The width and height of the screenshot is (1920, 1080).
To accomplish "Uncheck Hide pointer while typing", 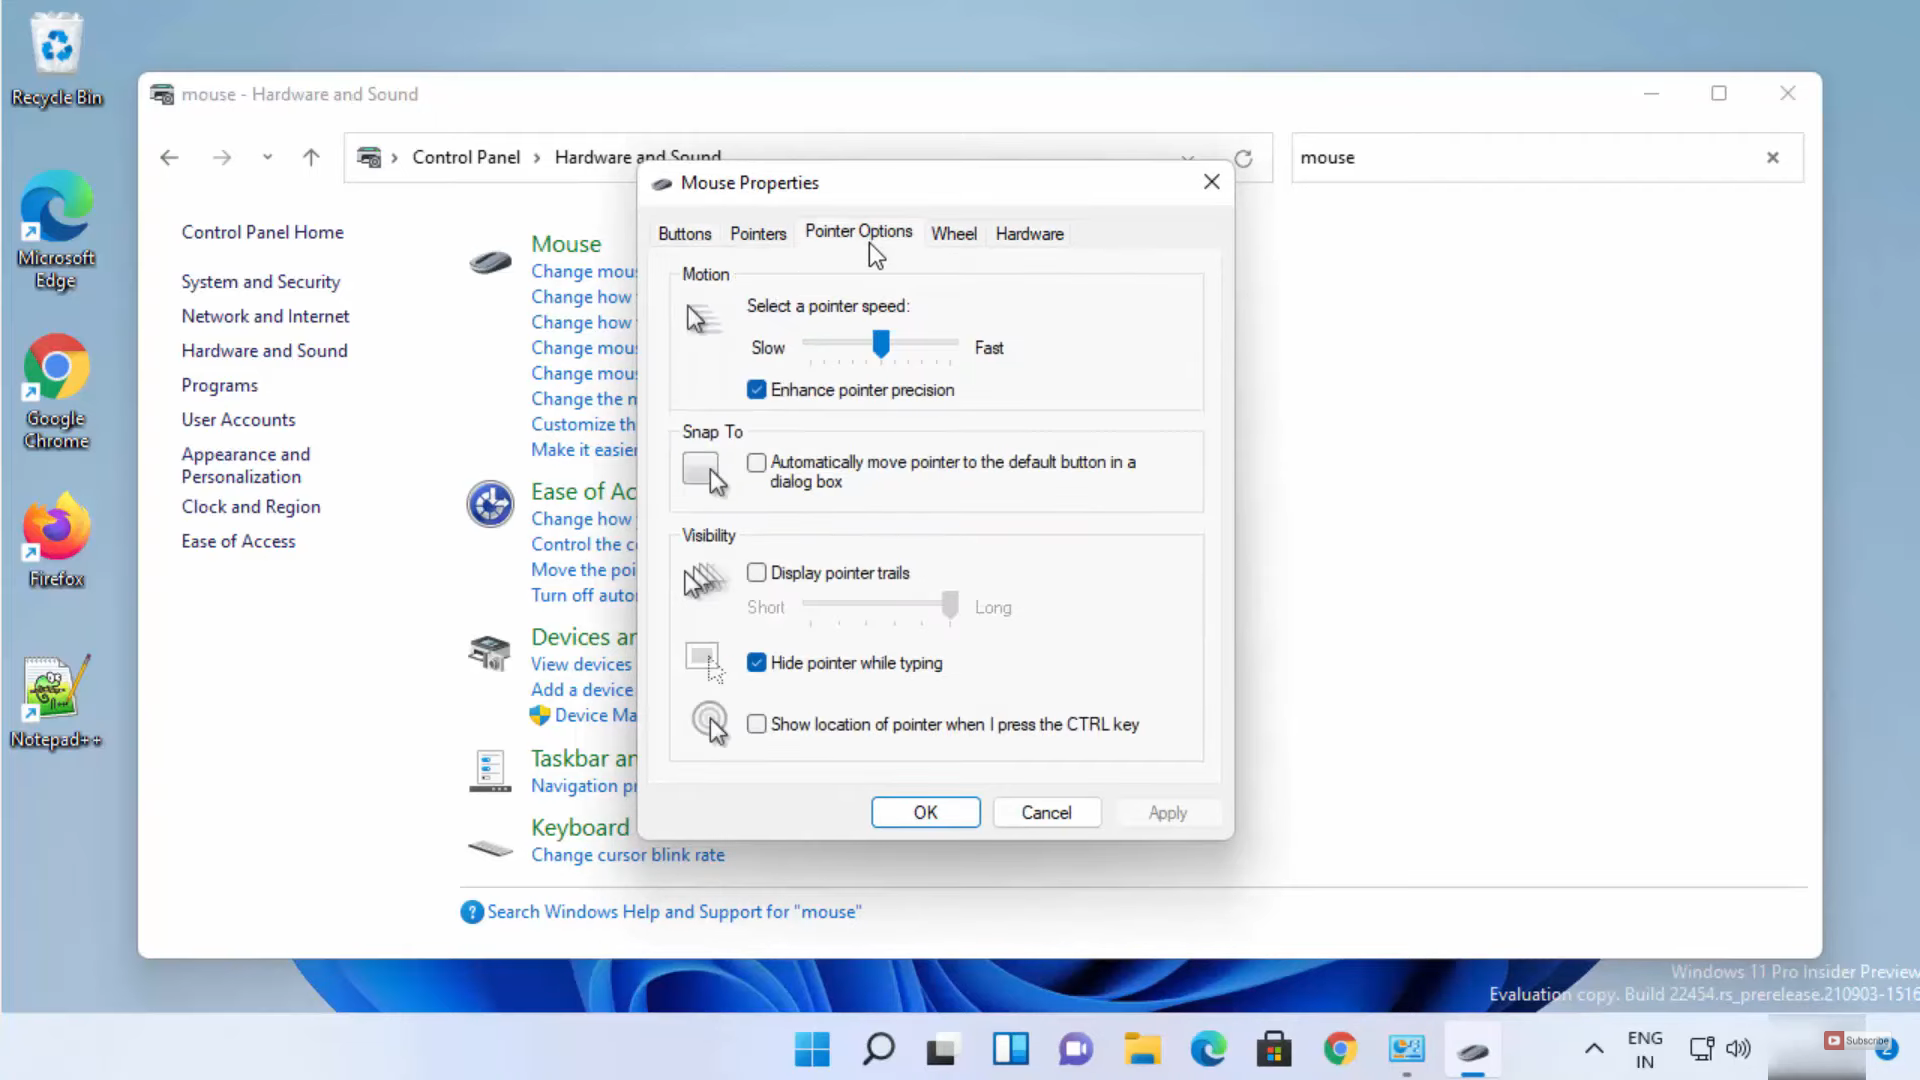I will click(x=757, y=663).
